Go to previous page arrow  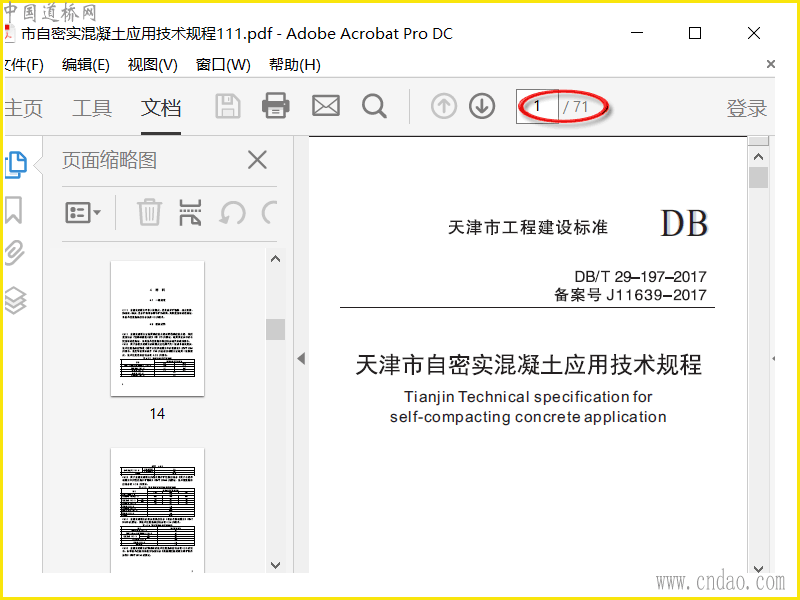click(x=443, y=107)
